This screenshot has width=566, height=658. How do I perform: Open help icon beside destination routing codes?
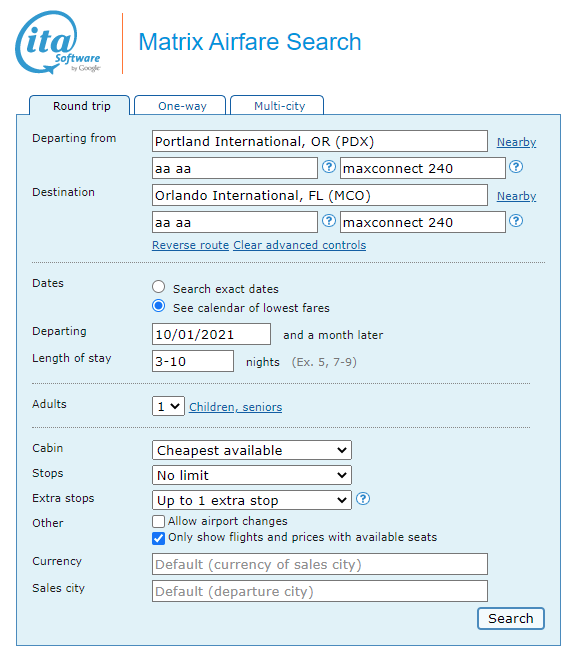click(329, 221)
